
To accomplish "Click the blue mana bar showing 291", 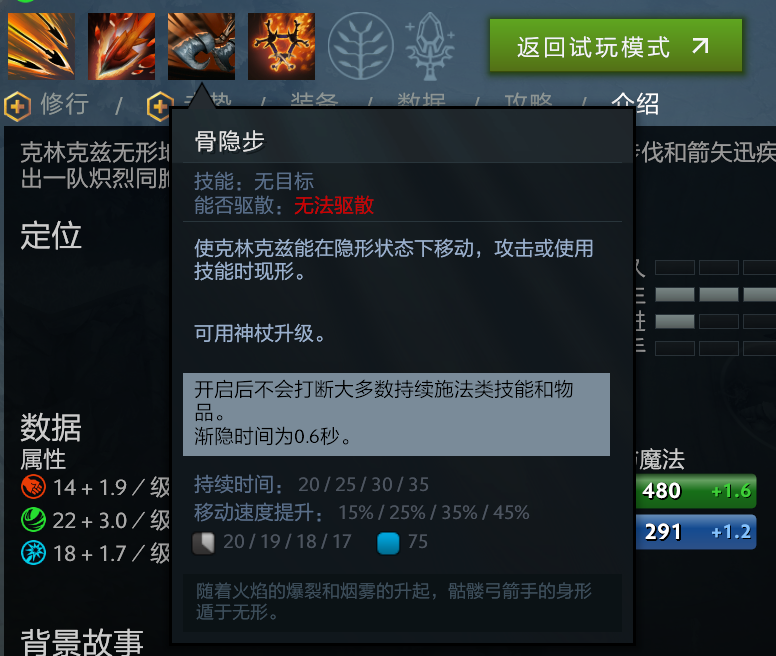I will [696, 532].
